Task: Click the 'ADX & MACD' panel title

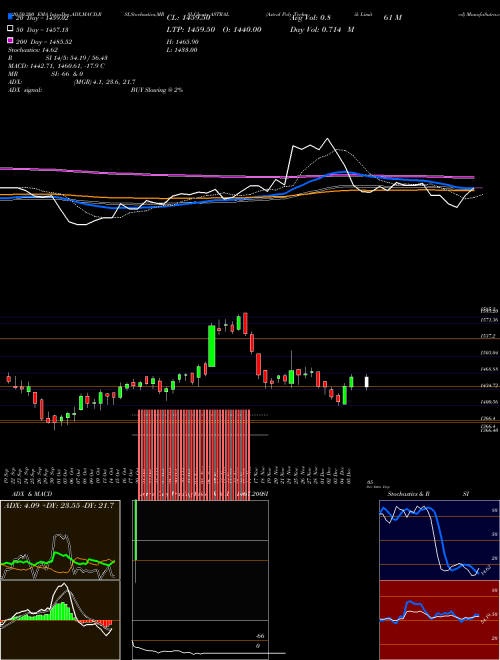Action: pos(32,494)
